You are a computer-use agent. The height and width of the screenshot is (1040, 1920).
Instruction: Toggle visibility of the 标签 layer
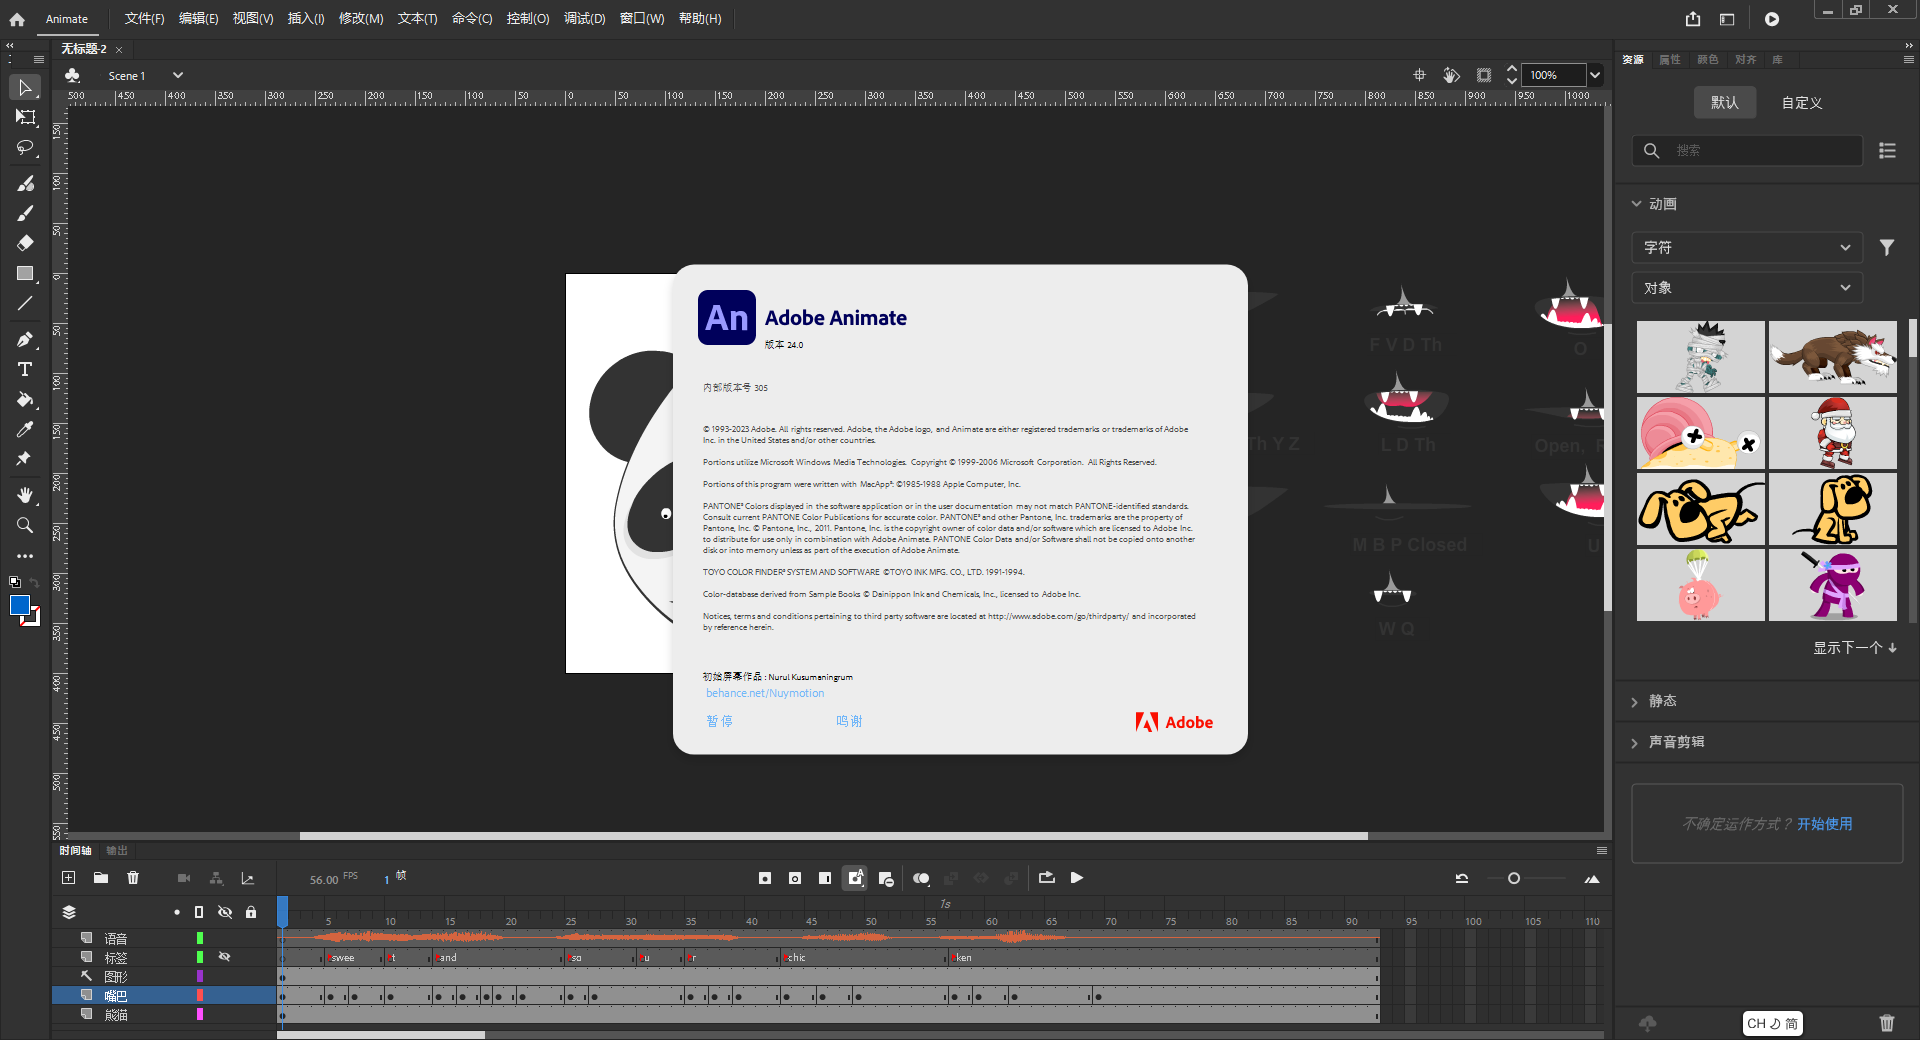(225, 957)
